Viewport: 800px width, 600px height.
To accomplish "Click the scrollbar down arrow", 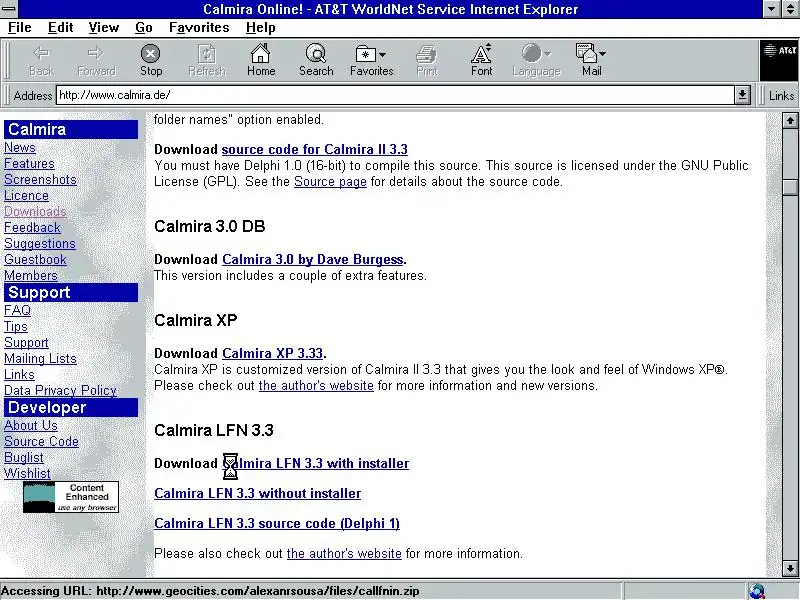I will tap(790, 568).
